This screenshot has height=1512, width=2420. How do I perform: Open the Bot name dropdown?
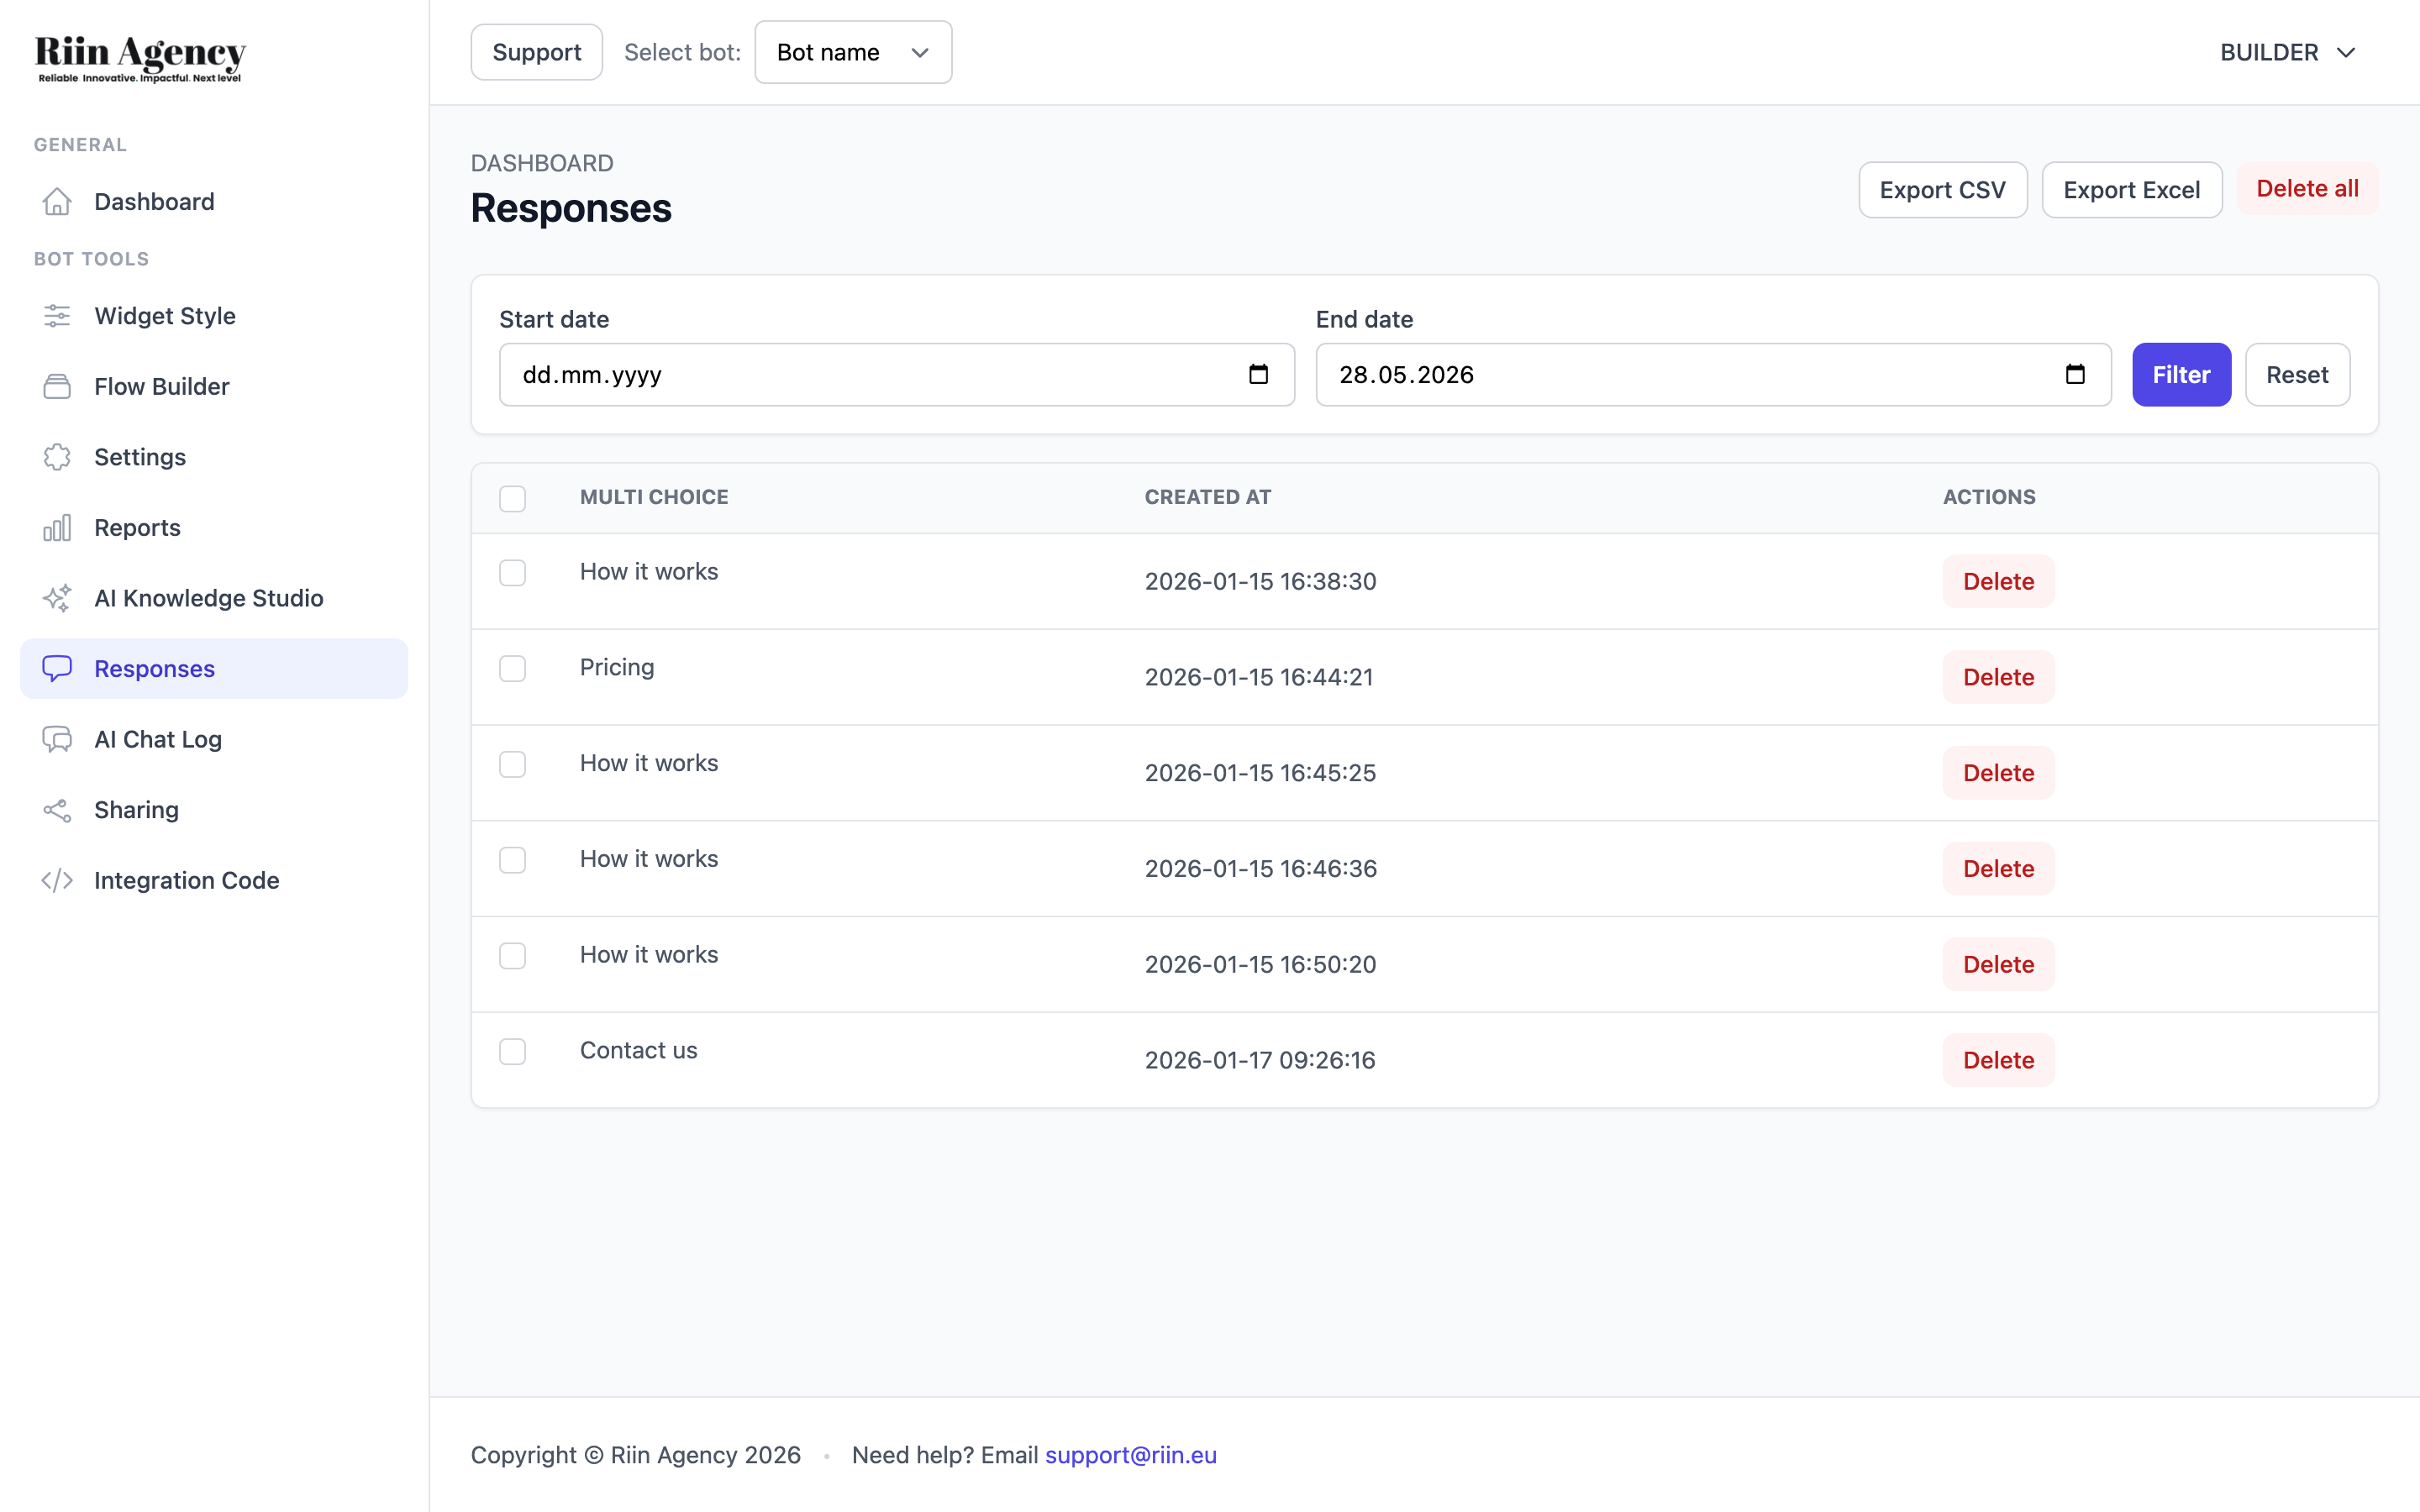click(x=853, y=52)
